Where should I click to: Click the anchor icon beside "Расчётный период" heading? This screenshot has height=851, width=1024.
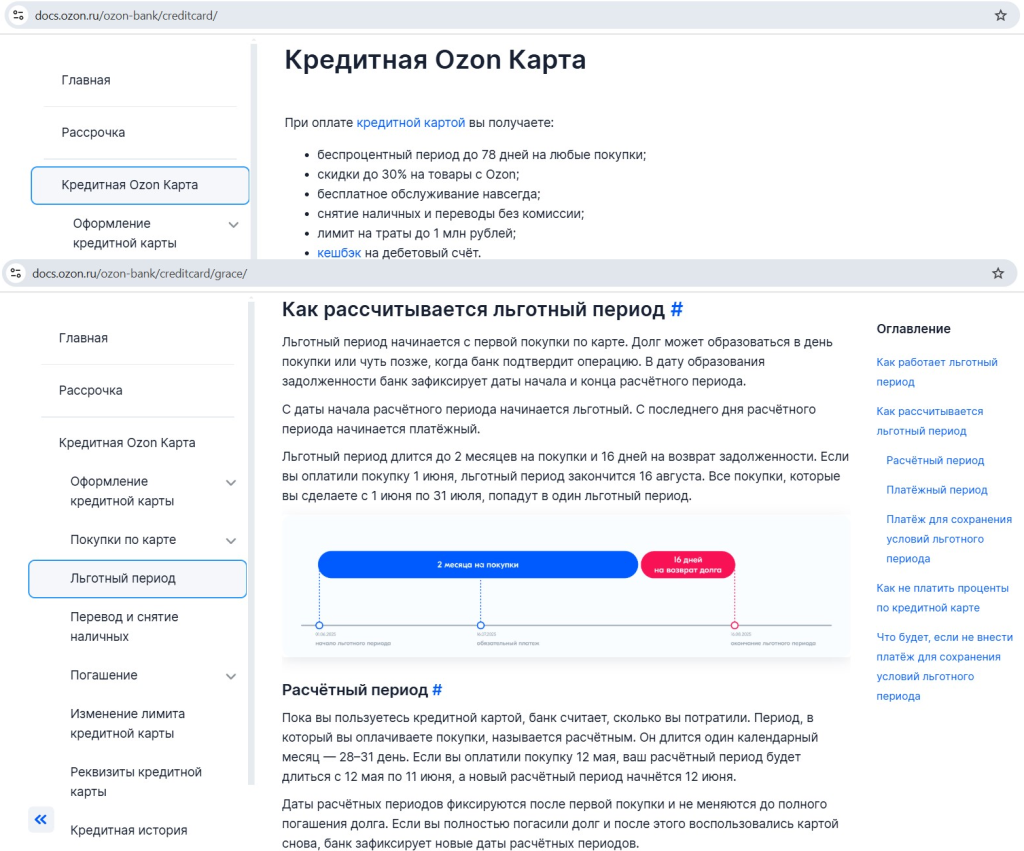click(438, 689)
